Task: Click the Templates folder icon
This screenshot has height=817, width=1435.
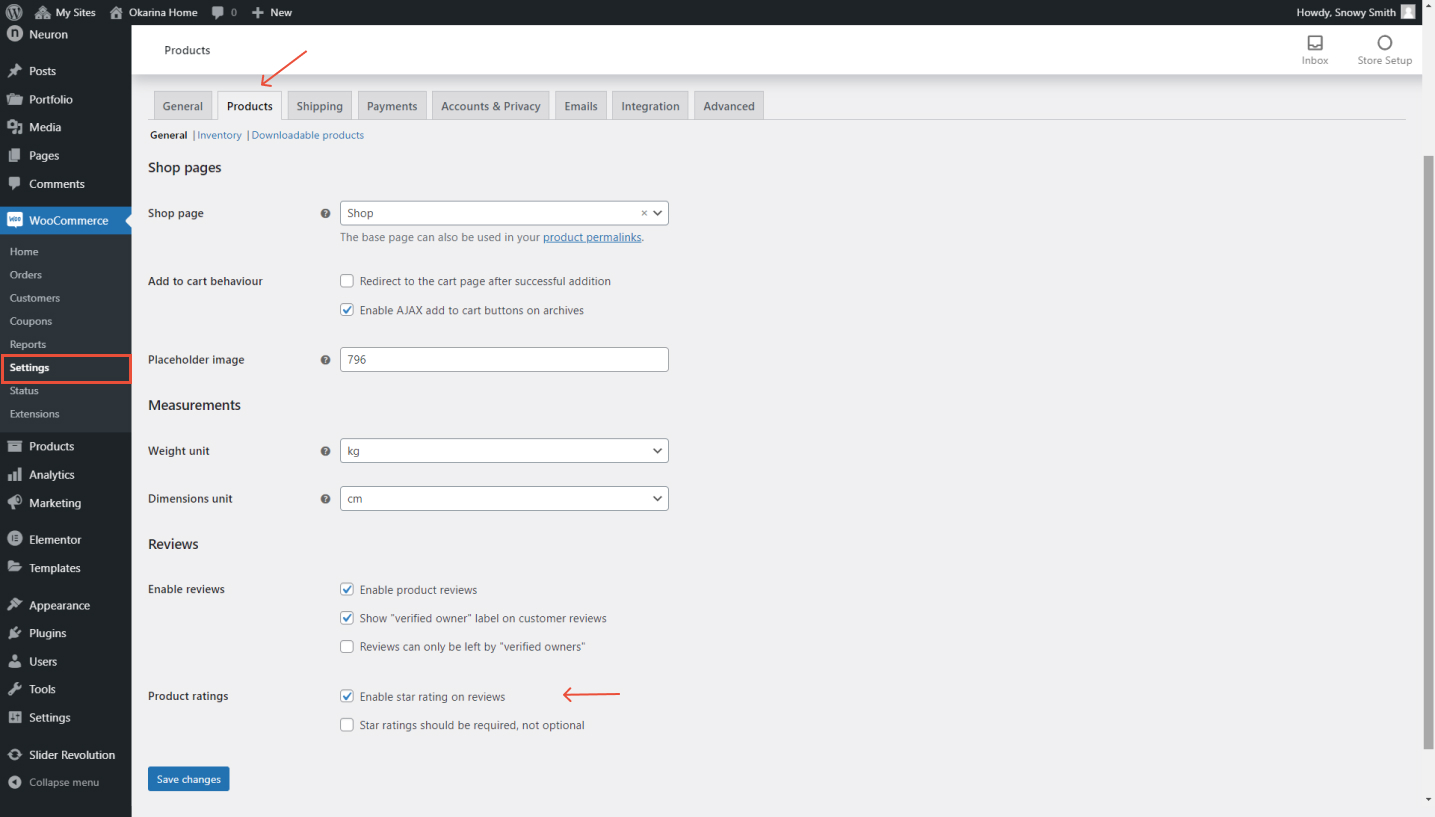Action: tap(15, 568)
